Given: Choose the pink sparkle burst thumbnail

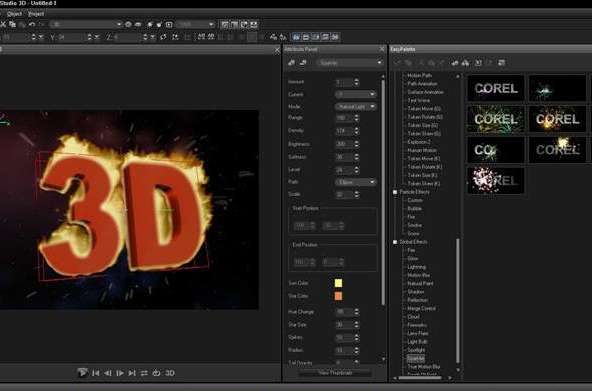Looking at the screenshot, I should tap(496, 181).
